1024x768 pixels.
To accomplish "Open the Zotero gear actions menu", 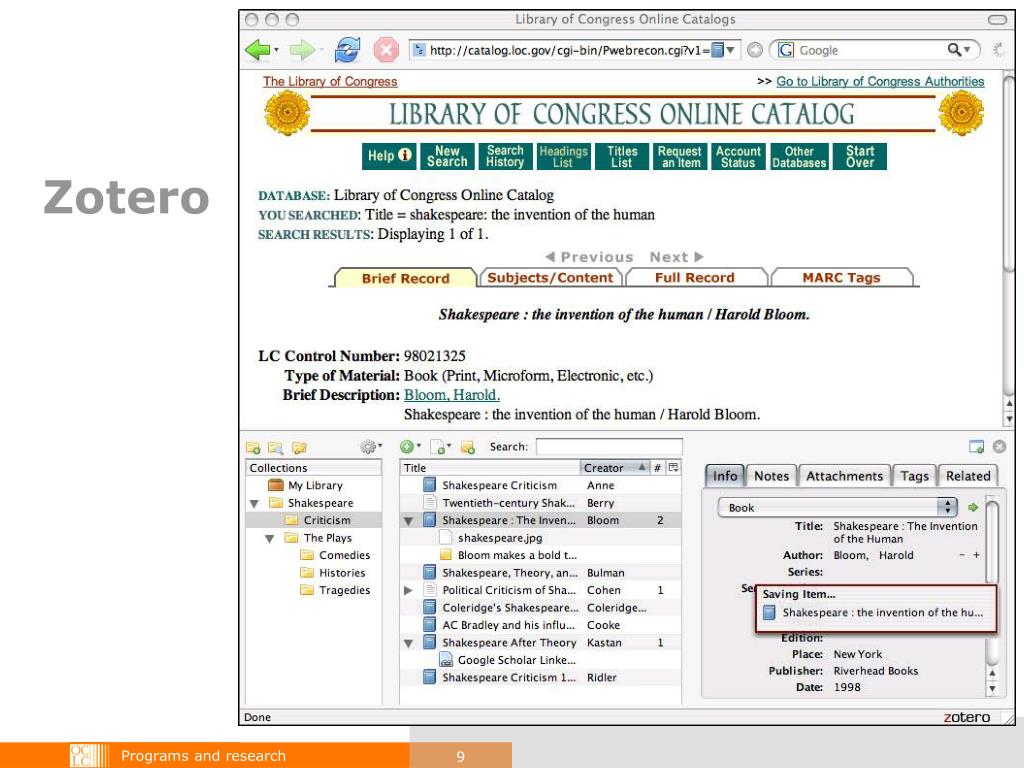I will coord(370,447).
